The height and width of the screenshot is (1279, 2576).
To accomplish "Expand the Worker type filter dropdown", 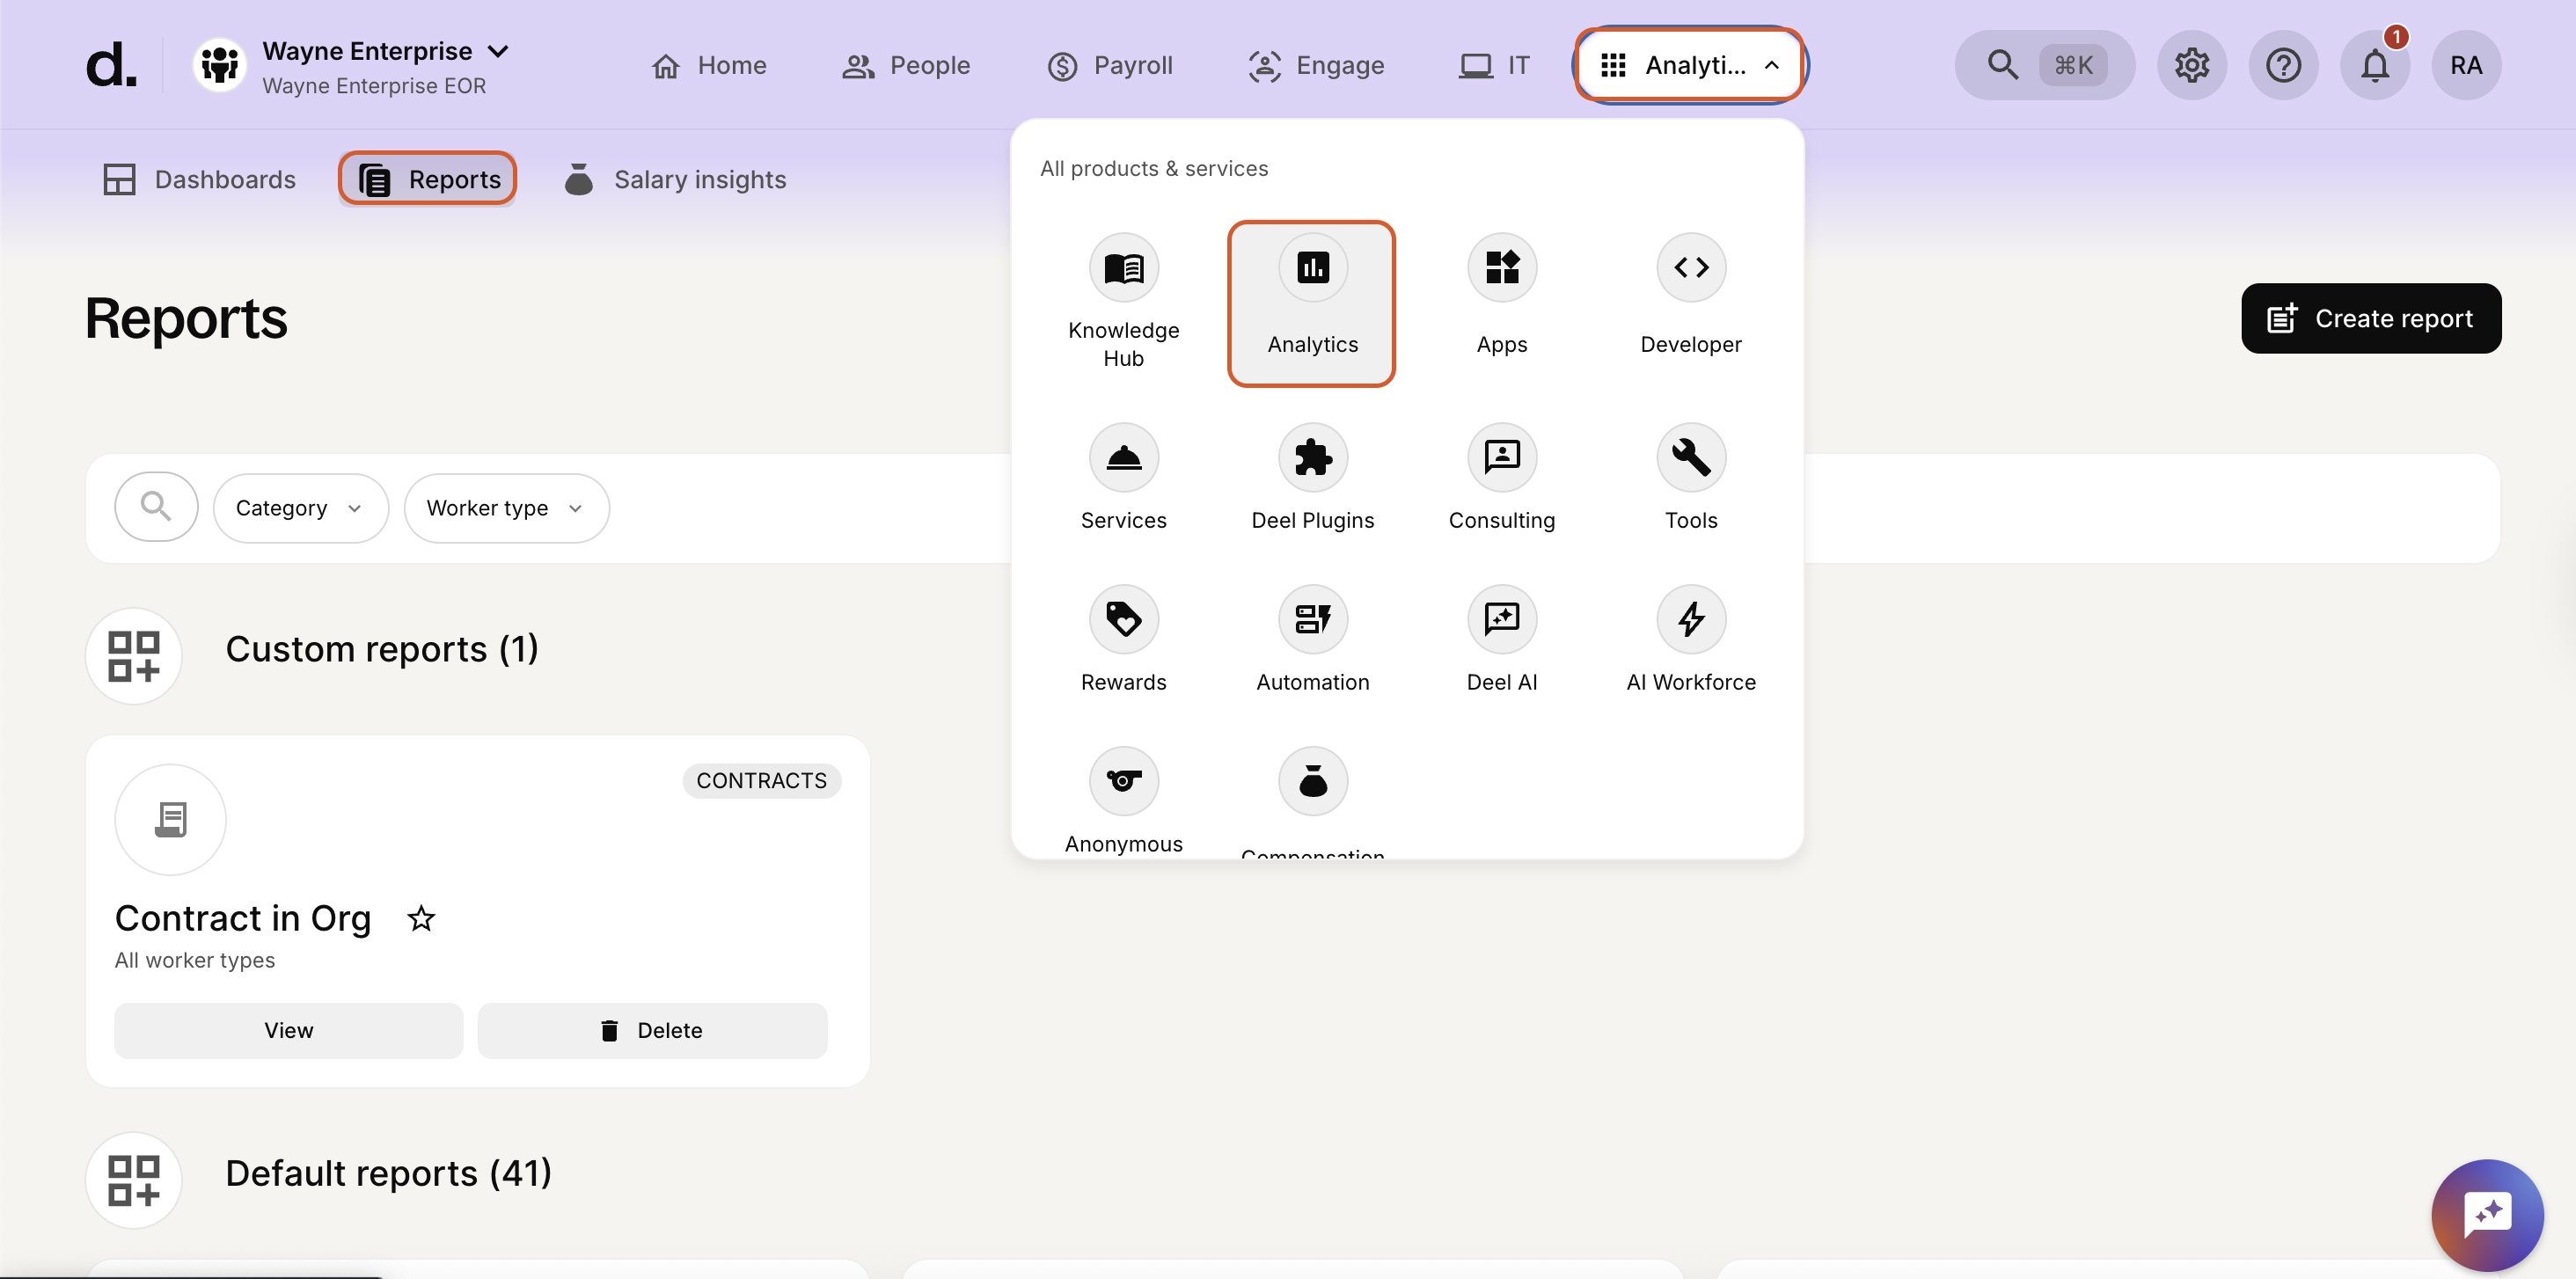I will coord(506,508).
